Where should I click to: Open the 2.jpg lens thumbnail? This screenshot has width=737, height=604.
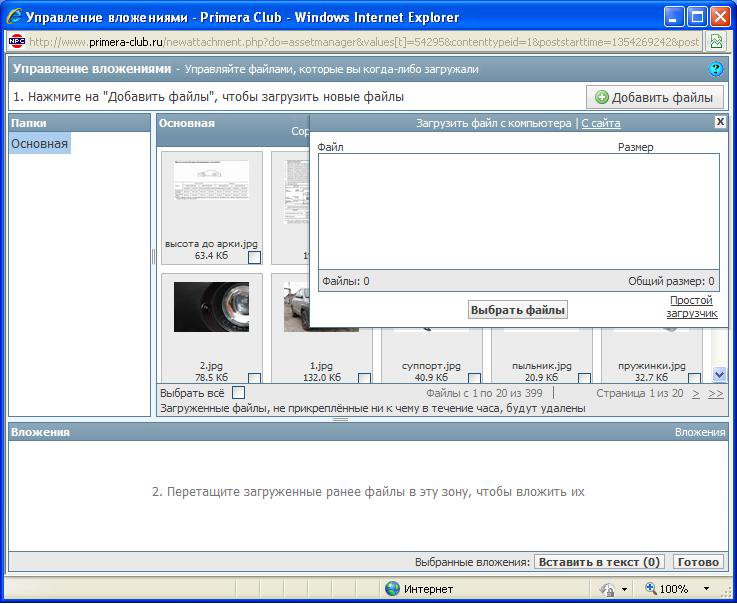click(212, 307)
